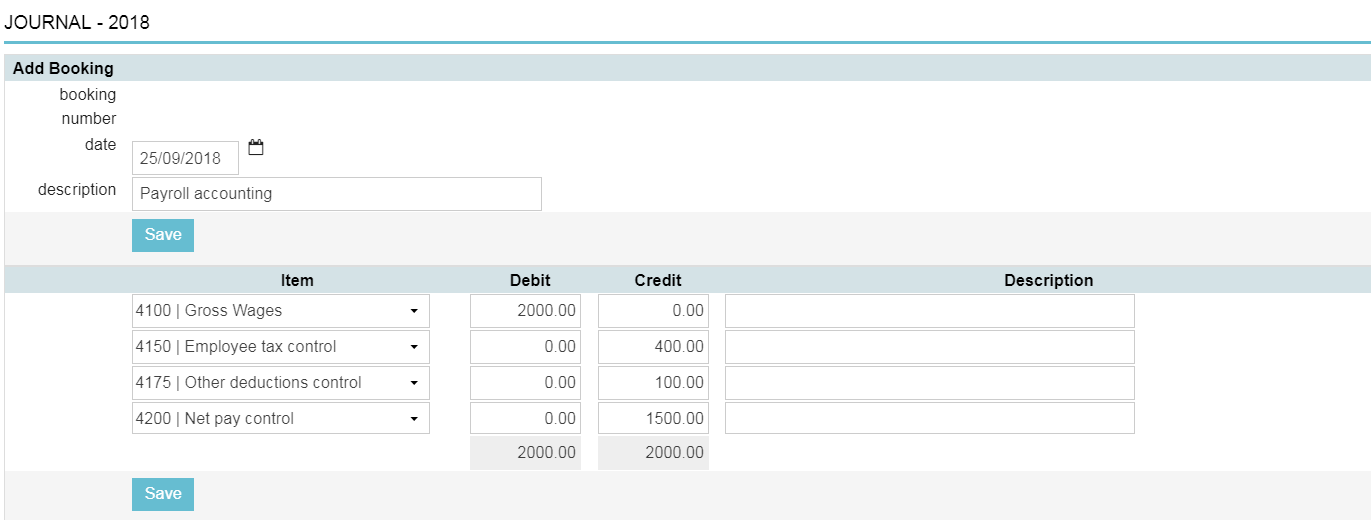Click the Gross Wages row description box

pos(929,311)
